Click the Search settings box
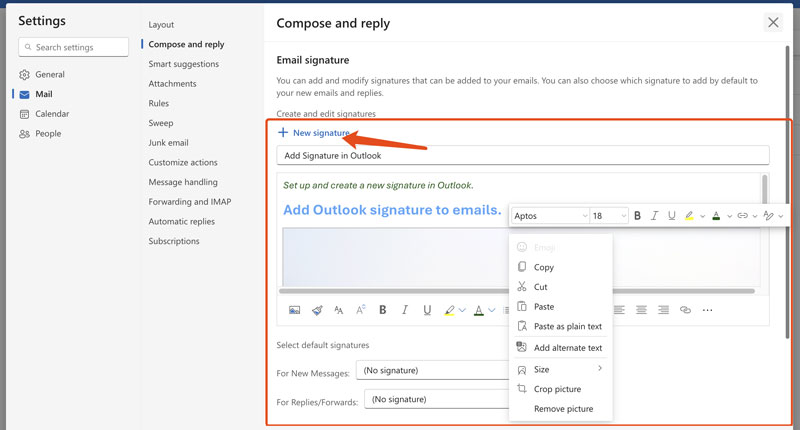Viewport: 800px width, 430px height. (73, 47)
